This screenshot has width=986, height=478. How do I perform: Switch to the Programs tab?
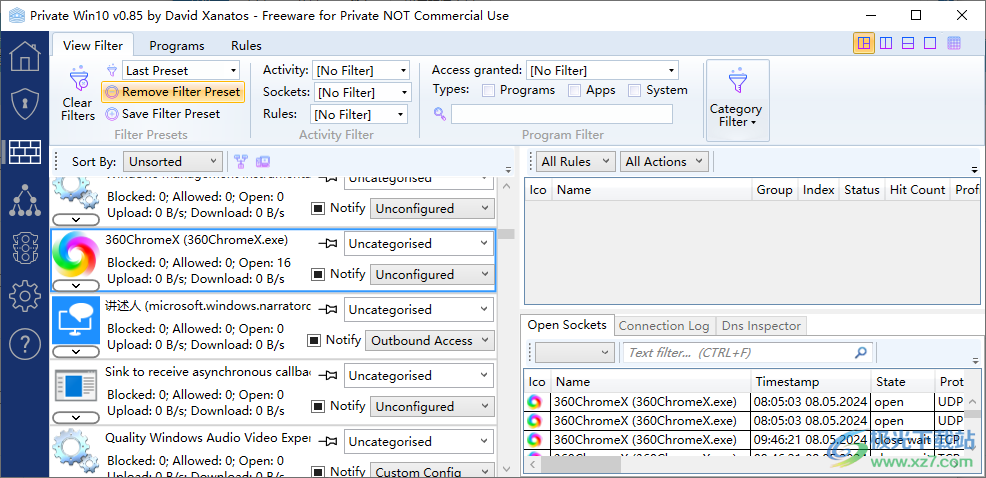tap(176, 46)
